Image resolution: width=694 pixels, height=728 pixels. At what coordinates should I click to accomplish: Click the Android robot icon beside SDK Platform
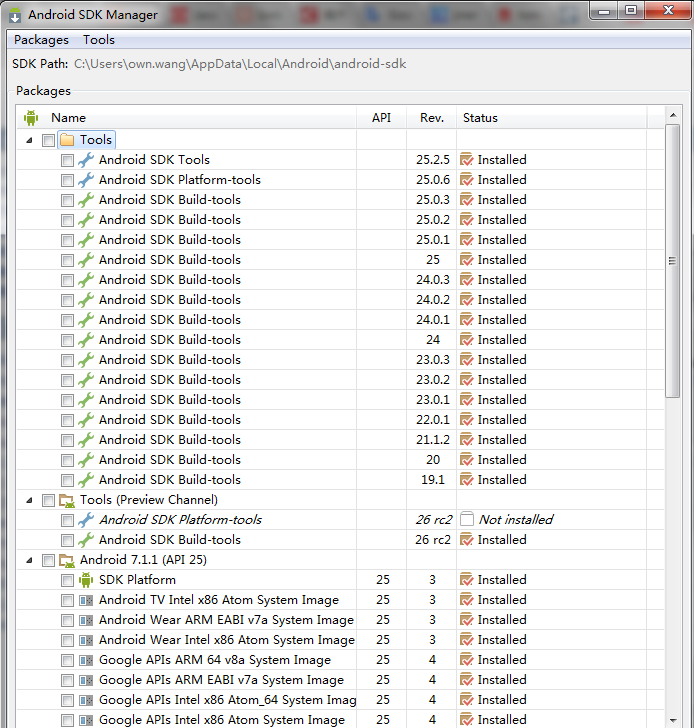[86, 580]
